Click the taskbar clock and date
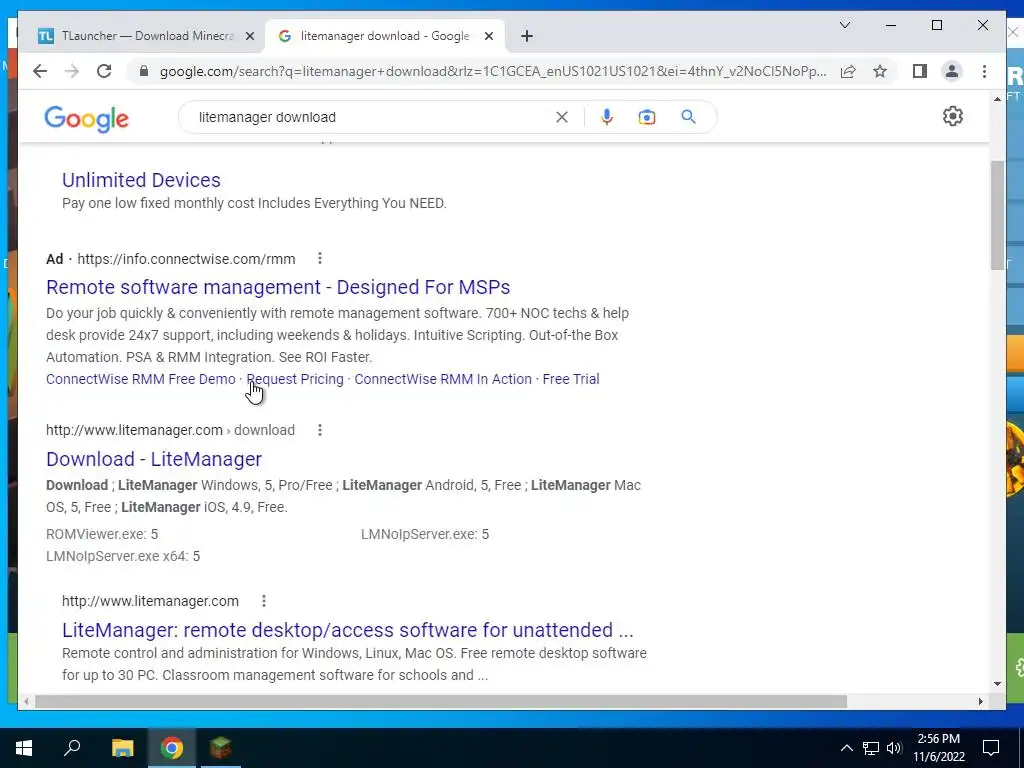 coord(938,748)
